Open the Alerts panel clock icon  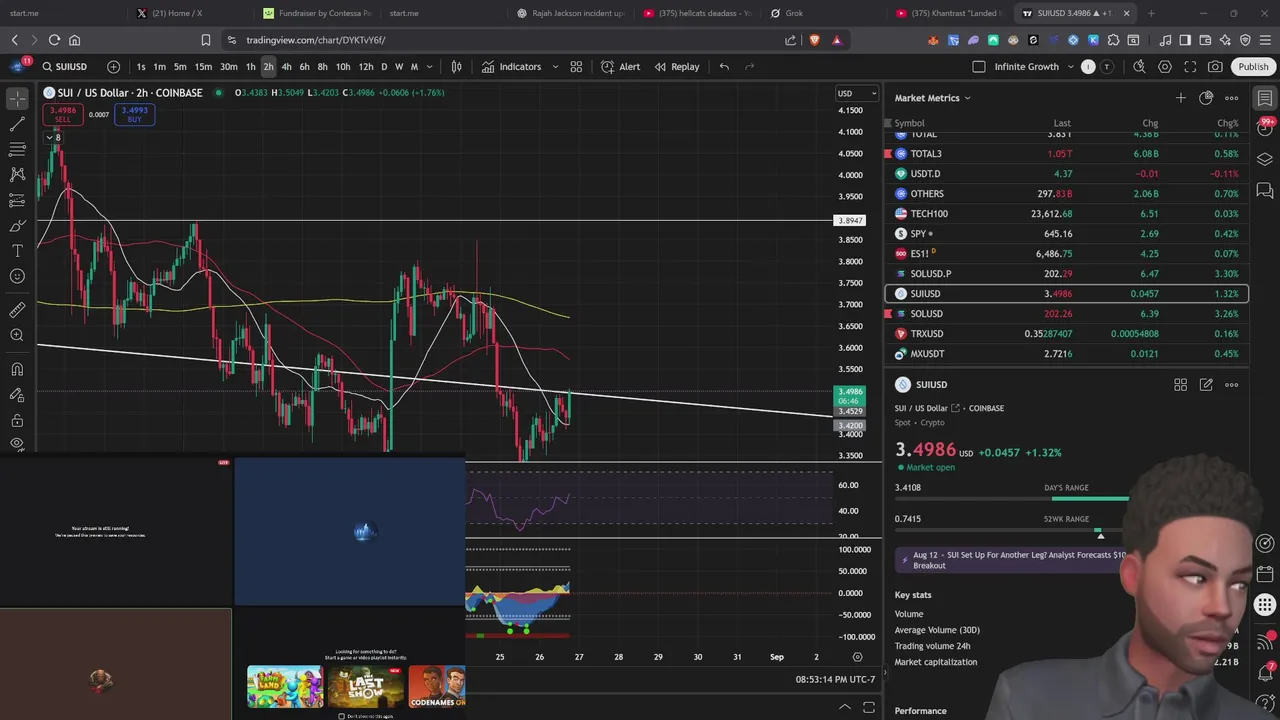click(x=1265, y=127)
